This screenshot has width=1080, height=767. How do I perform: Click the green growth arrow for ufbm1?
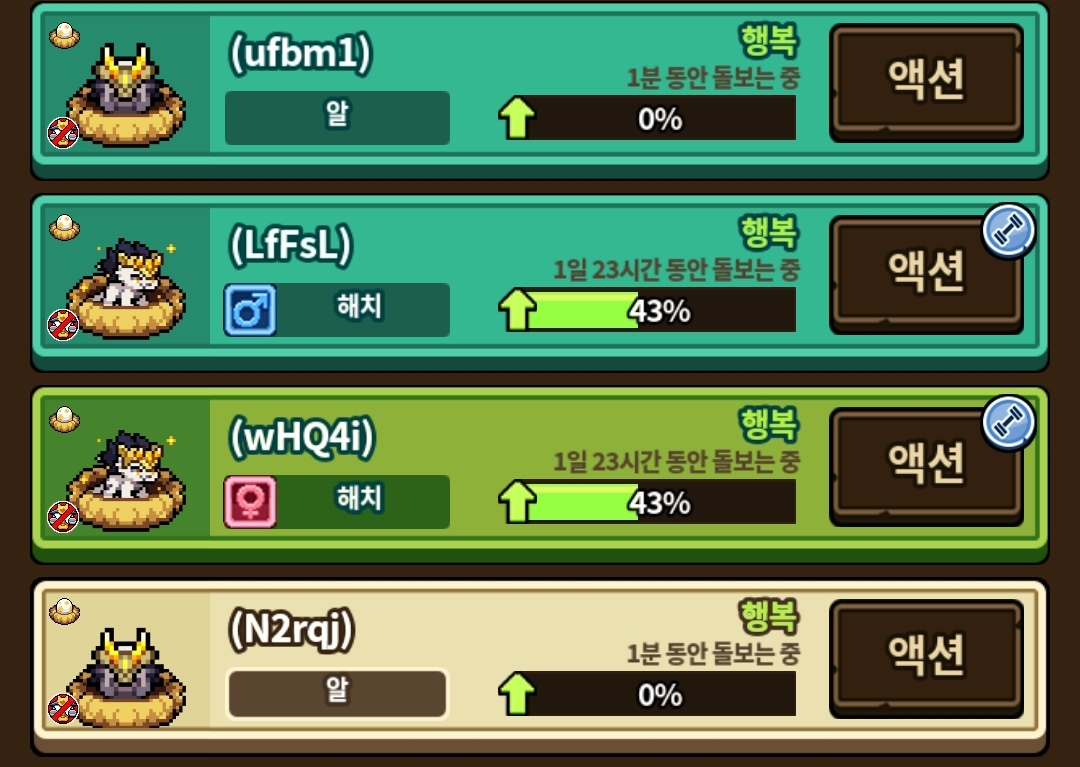click(x=517, y=118)
